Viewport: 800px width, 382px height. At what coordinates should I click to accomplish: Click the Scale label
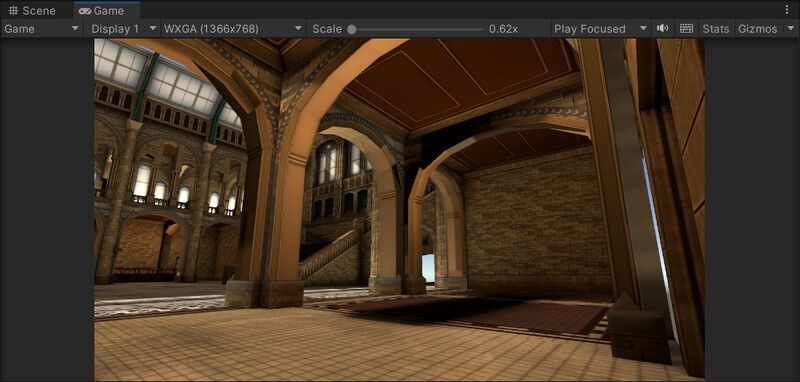point(327,29)
